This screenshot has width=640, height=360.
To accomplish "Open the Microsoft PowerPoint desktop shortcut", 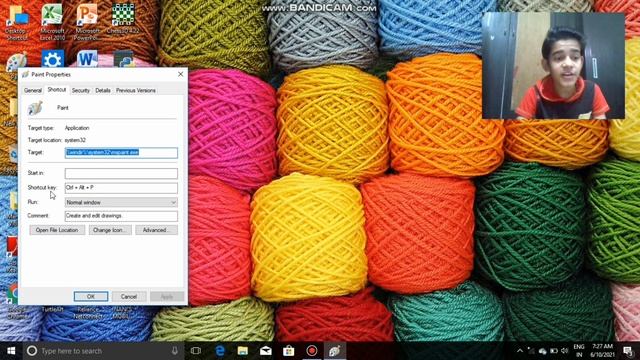I will (87, 21).
